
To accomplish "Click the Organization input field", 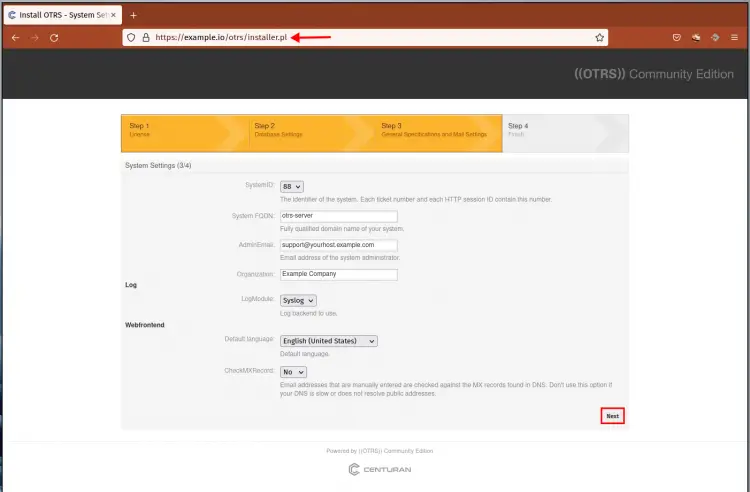I will click(339, 274).
